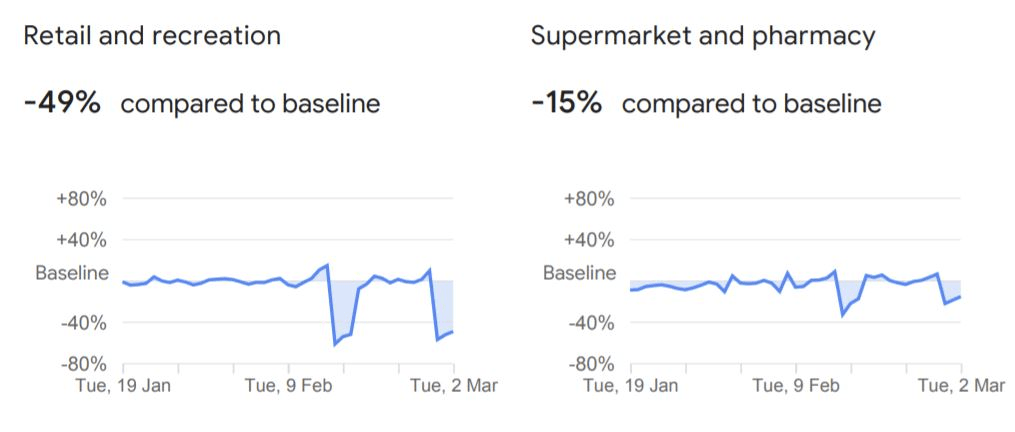
Task: Click supermarket chart's Tue, 2 Mar date
Action: (960, 385)
